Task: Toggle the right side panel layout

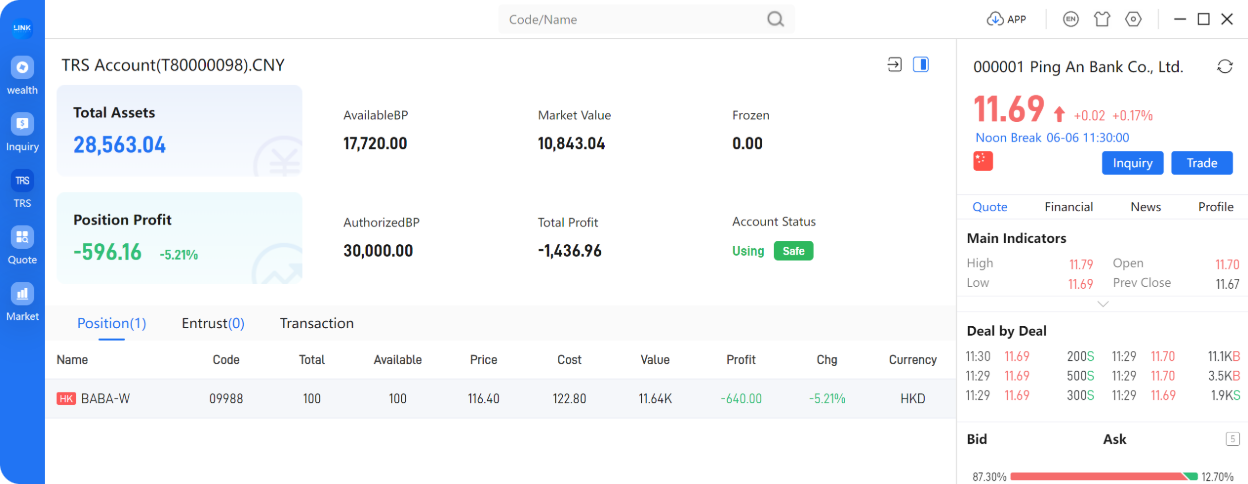Action: [921, 64]
